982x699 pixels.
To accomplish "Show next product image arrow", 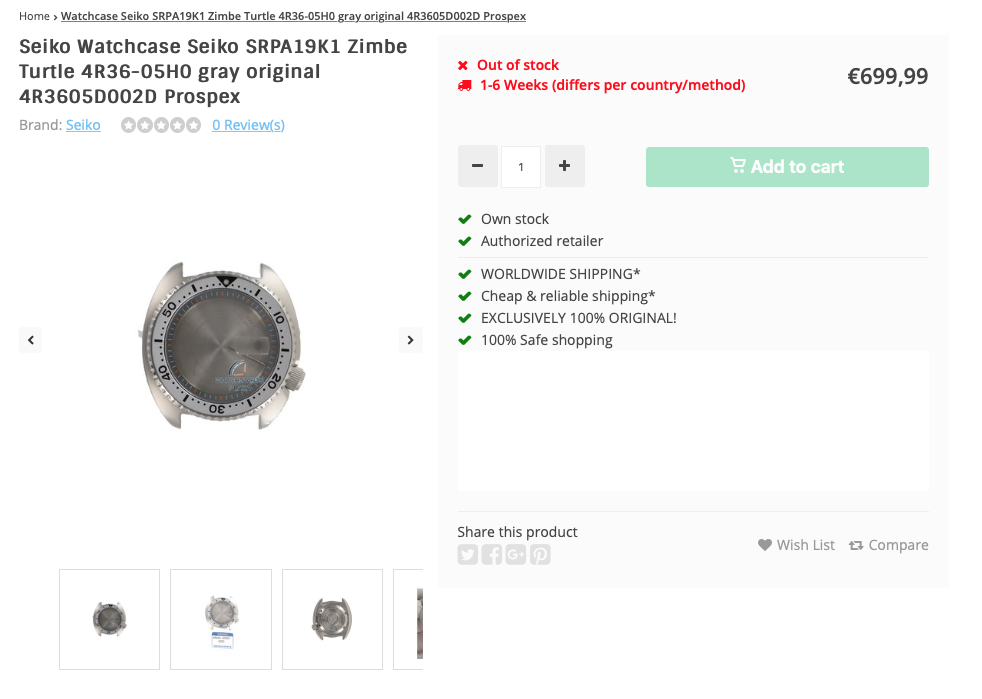I will click(x=410, y=340).
